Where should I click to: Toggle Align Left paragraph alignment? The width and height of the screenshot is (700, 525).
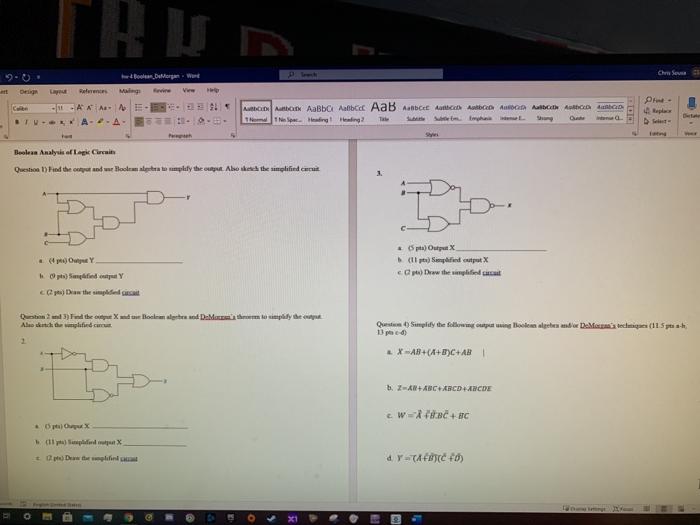pyautogui.click(x=139, y=121)
